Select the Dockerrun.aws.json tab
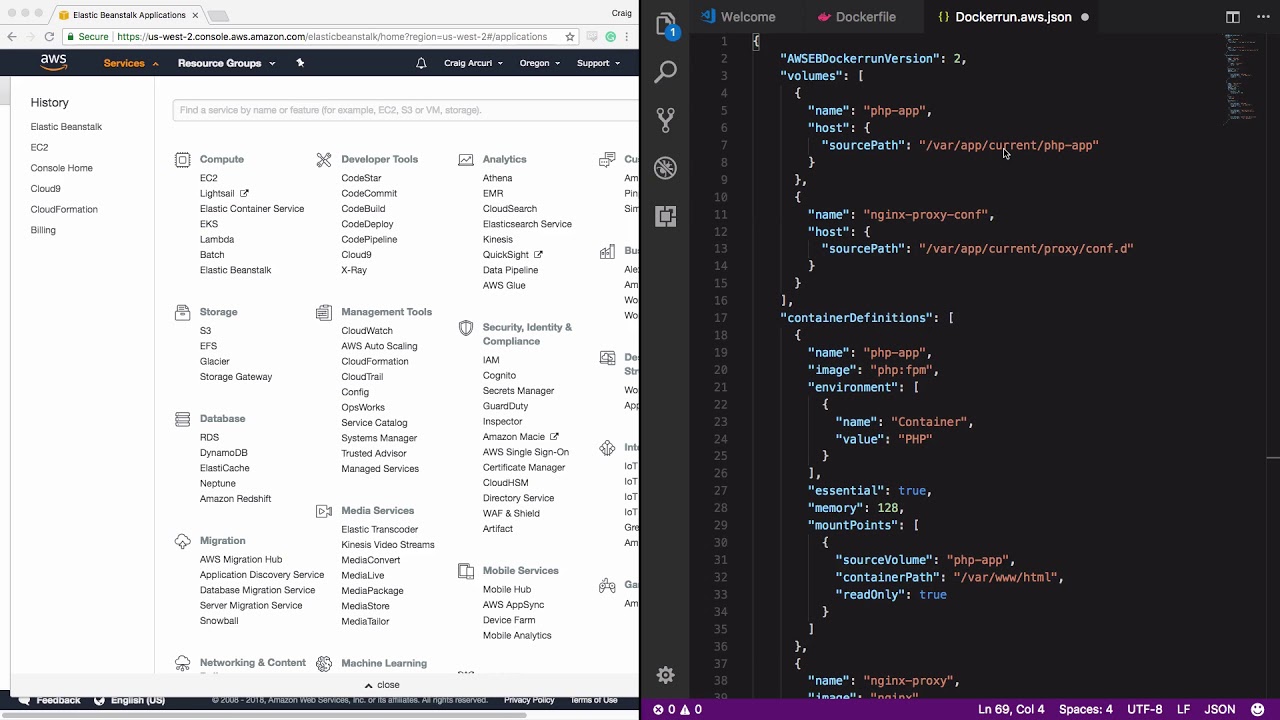Viewport: 1280px width, 720px height. [x=1013, y=17]
